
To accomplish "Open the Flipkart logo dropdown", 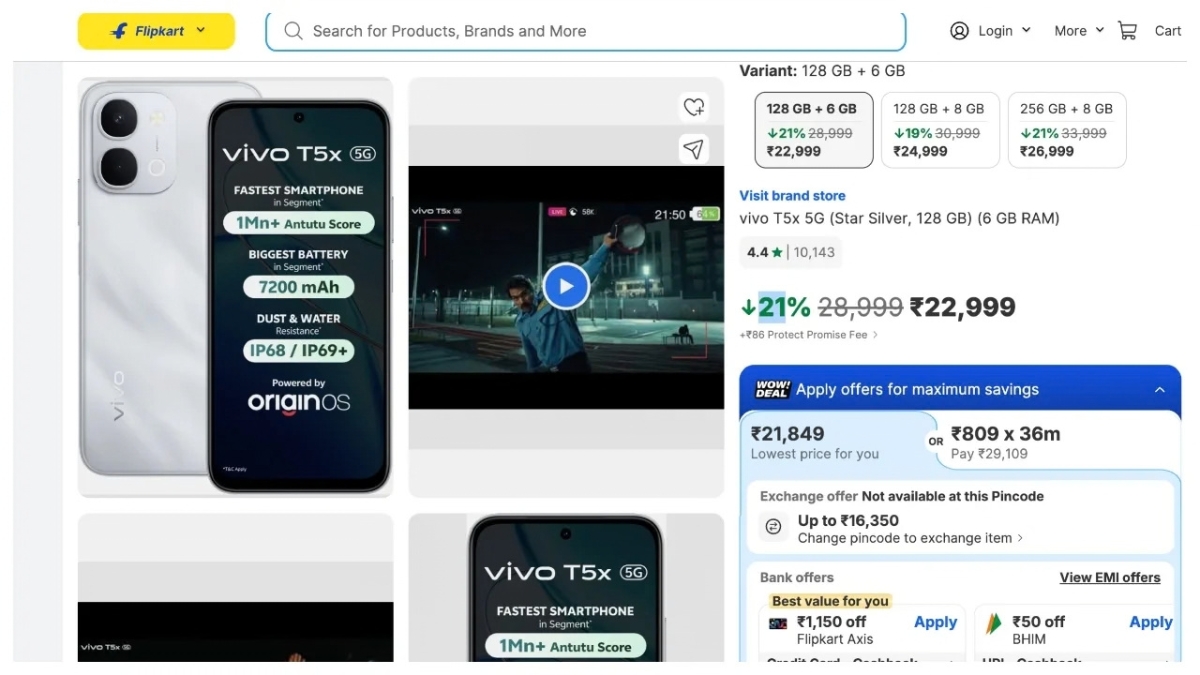I will [x=156, y=31].
